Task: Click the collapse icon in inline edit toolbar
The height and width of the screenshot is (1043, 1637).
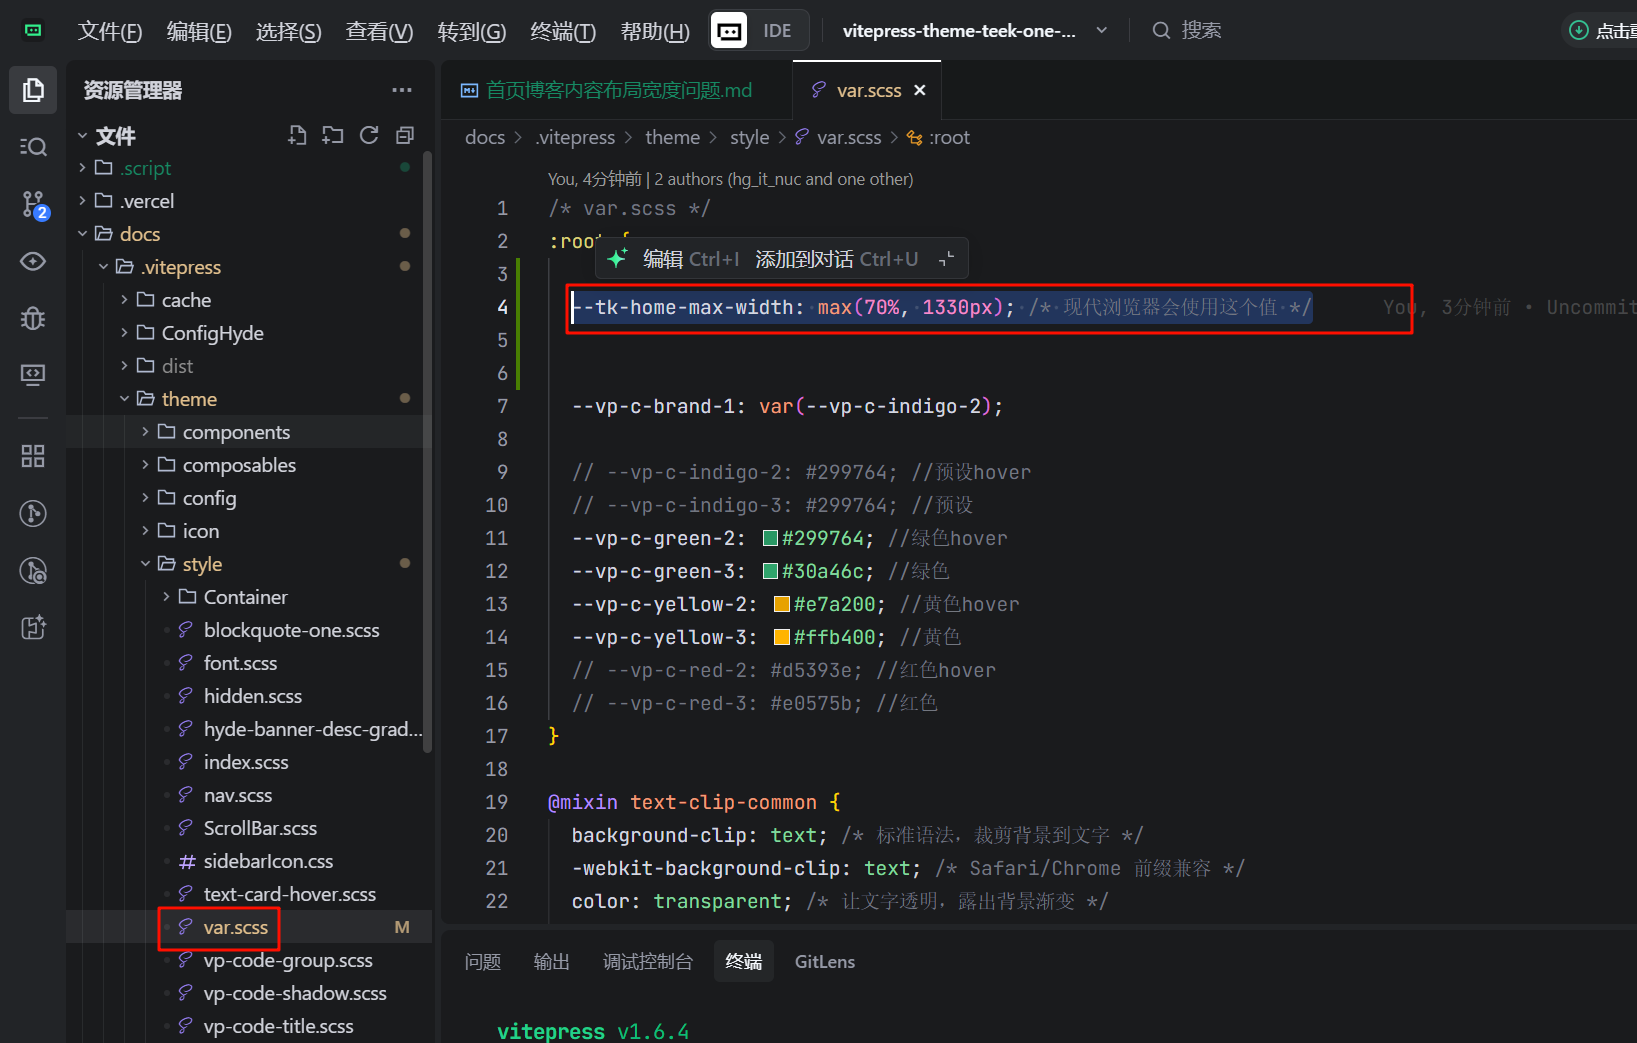Action: click(946, 259)
